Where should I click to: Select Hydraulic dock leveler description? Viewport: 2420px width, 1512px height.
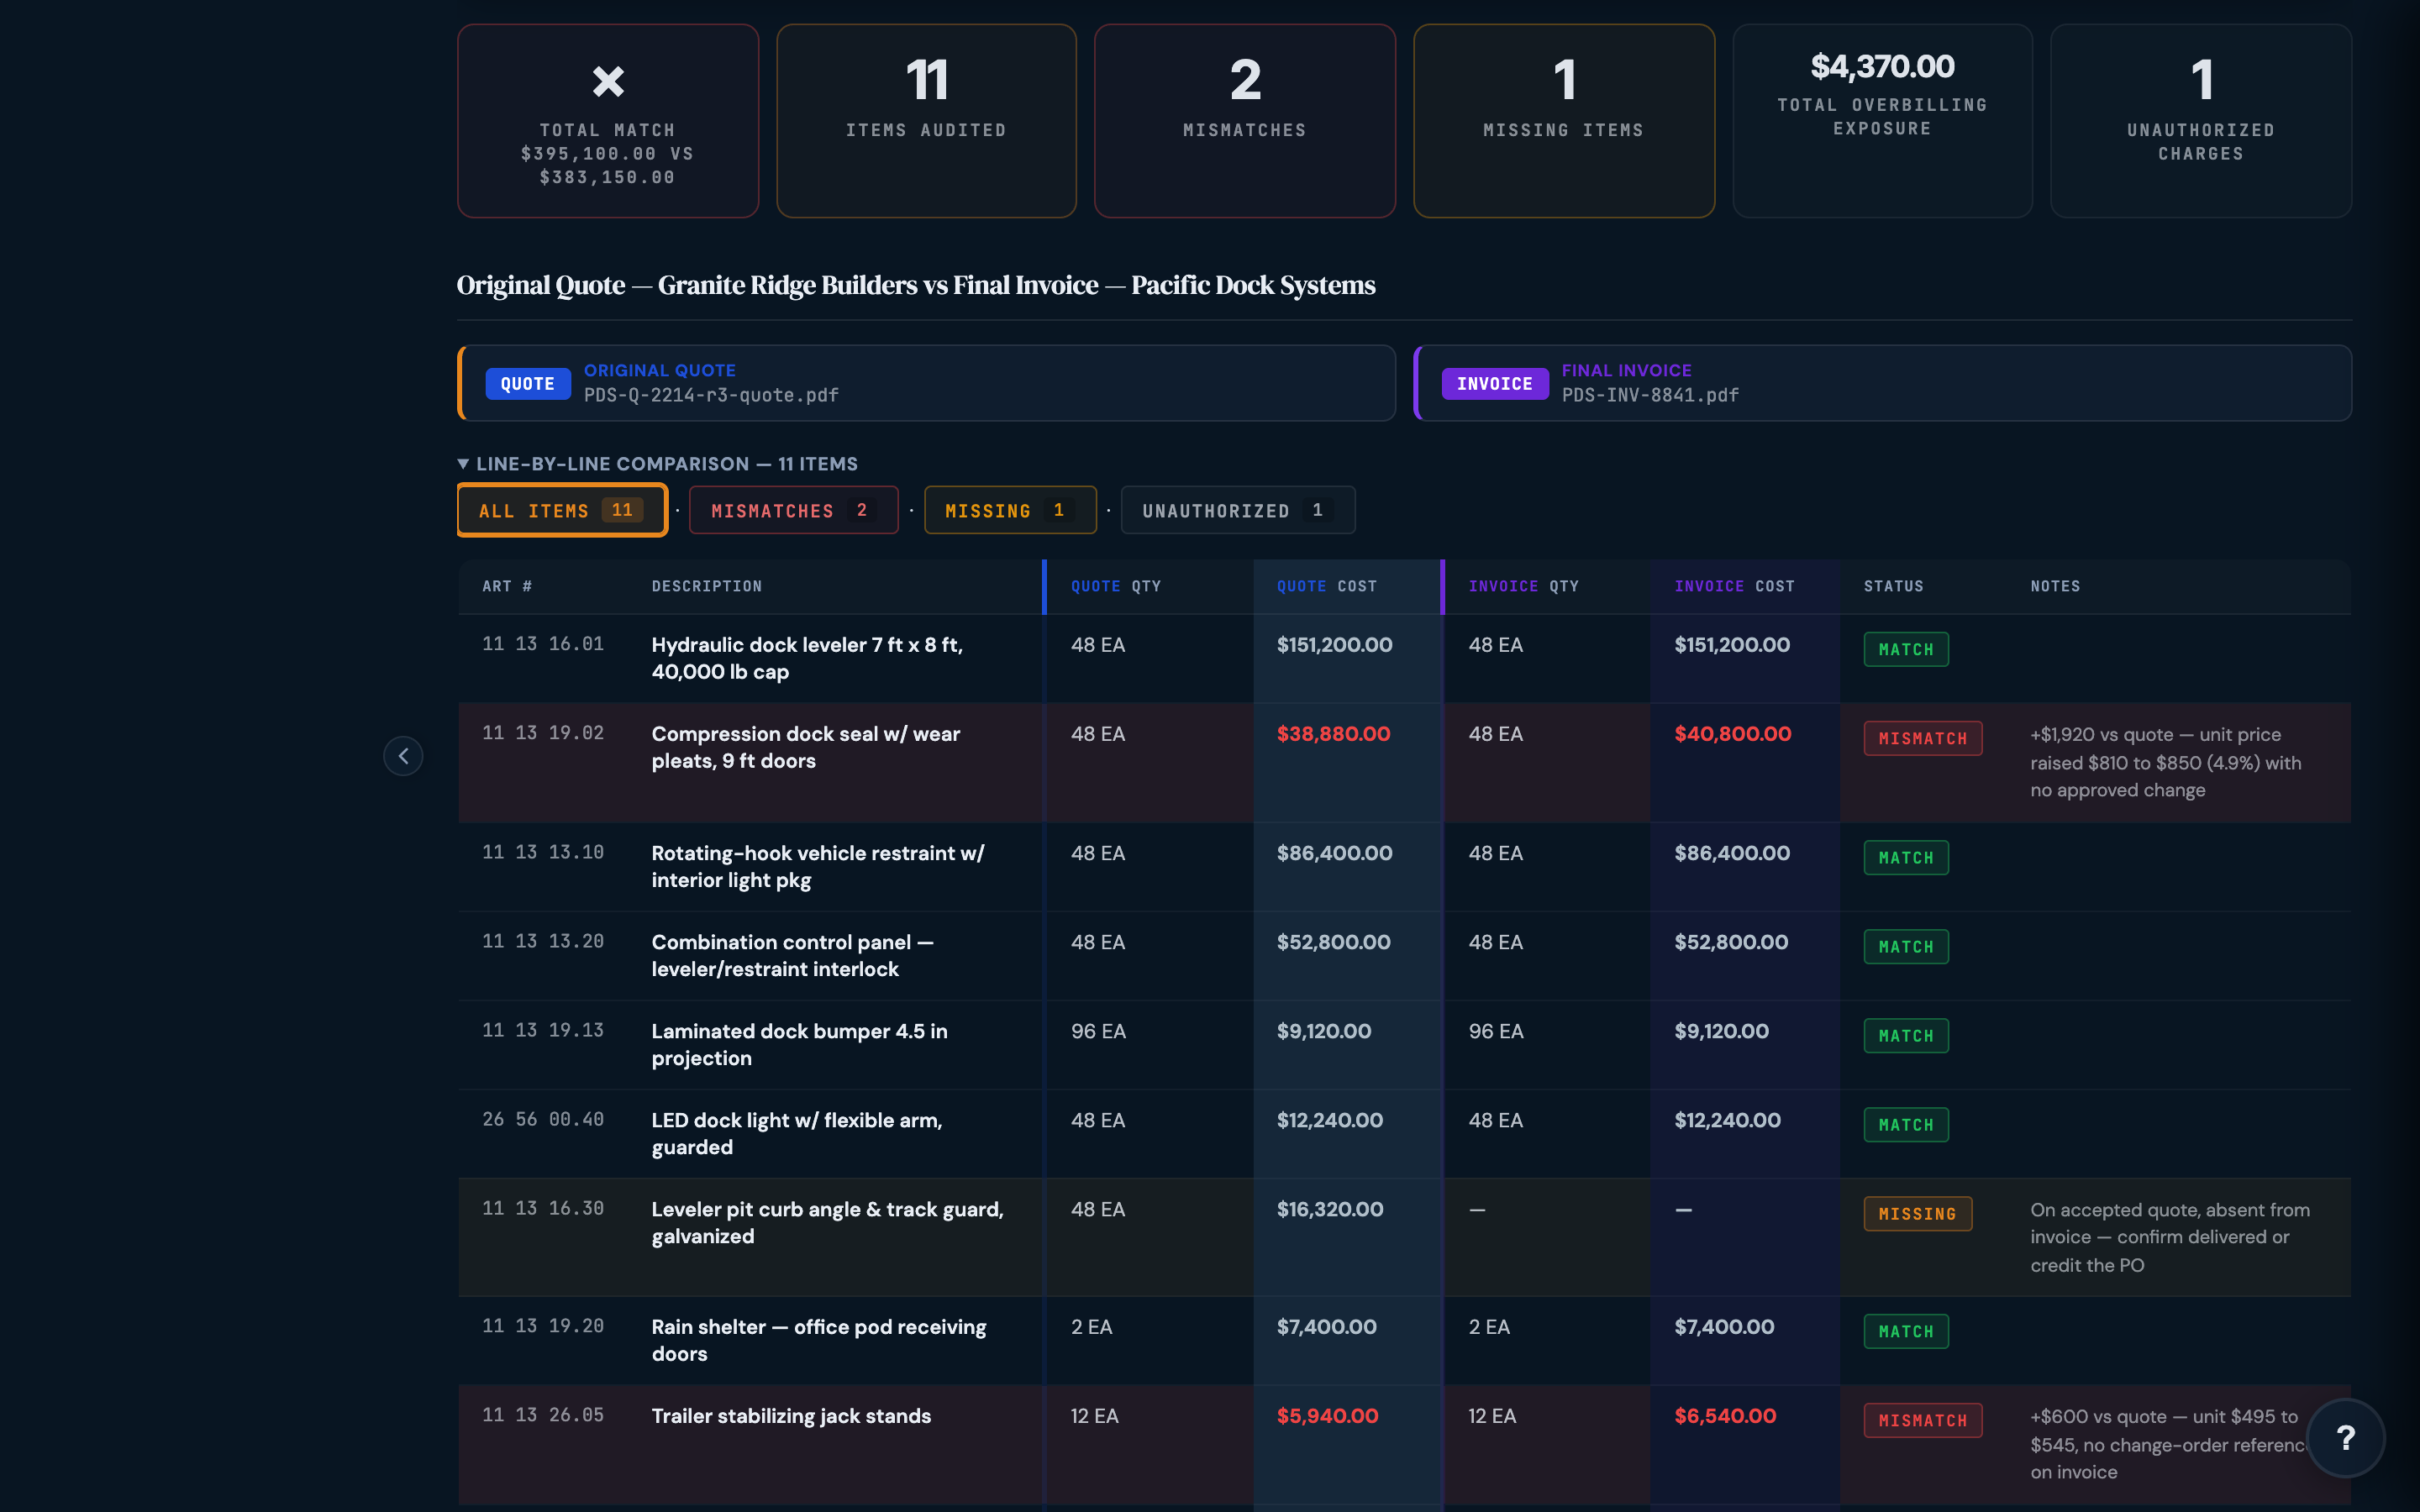[807, 659]
